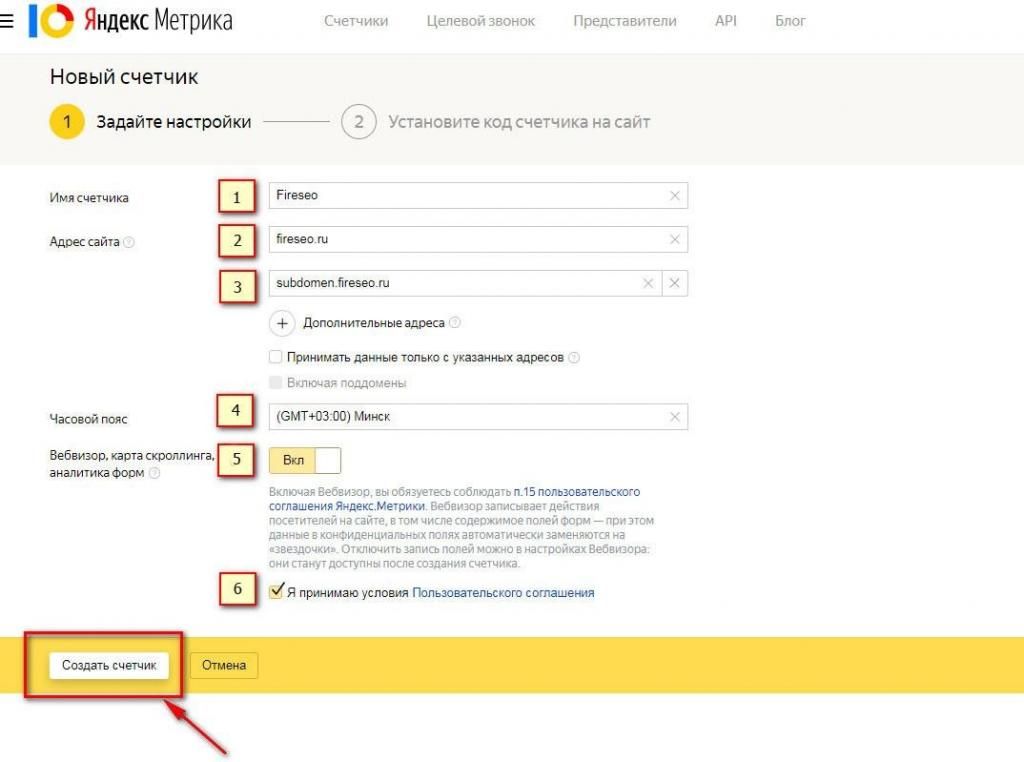Open the Представители menu item

click(625, 21)
